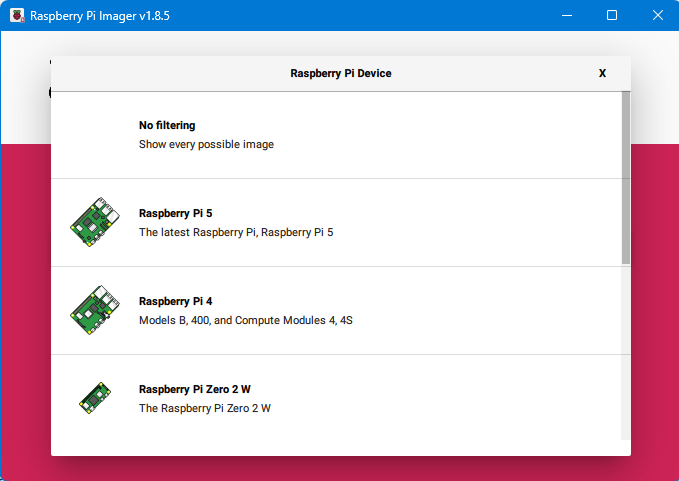The height and width of the screenshot is (481, 679).
Task: Choose the Raspberry Pi Zero 2 W title
Action: [194, 389]
